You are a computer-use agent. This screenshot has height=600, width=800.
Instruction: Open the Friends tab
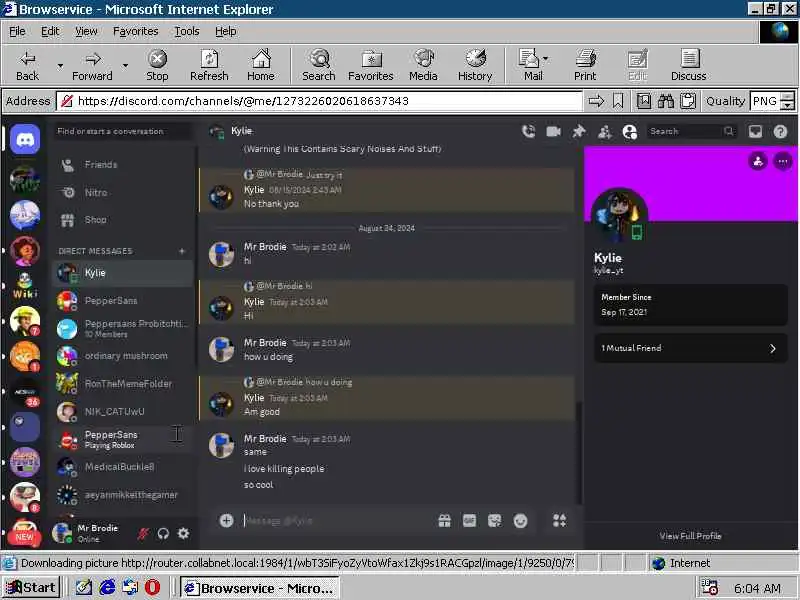pyautogui.click(x=123, y=165)
